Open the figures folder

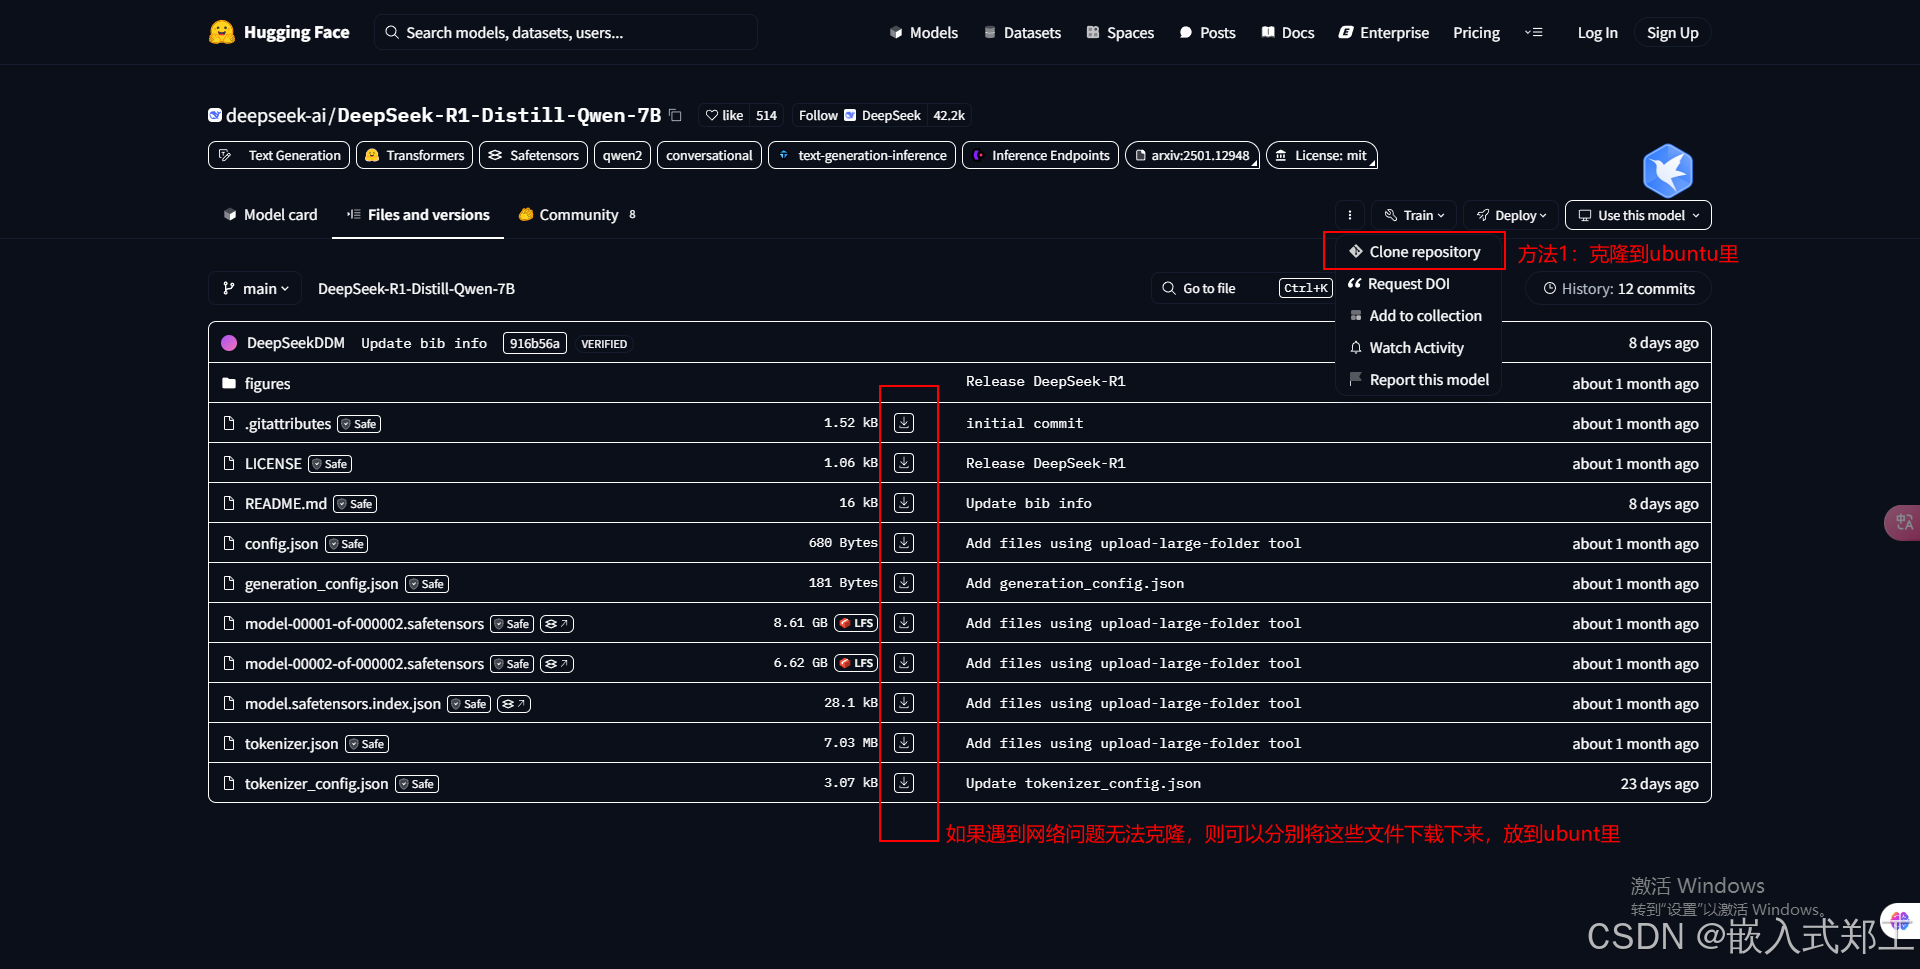point(267,383)
